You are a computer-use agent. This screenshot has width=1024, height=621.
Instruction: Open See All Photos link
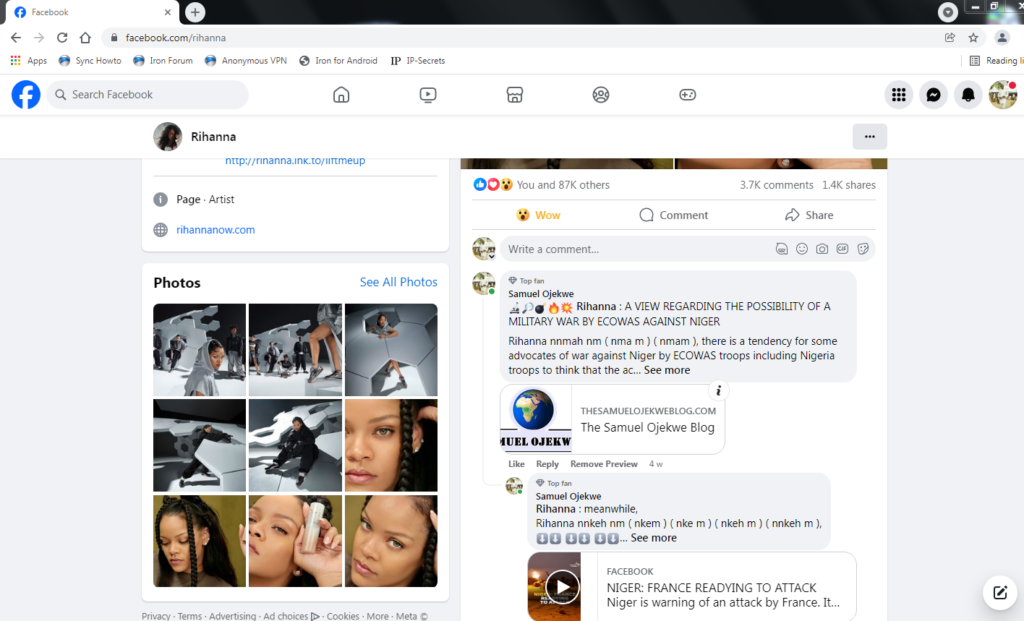coord(398,282)
